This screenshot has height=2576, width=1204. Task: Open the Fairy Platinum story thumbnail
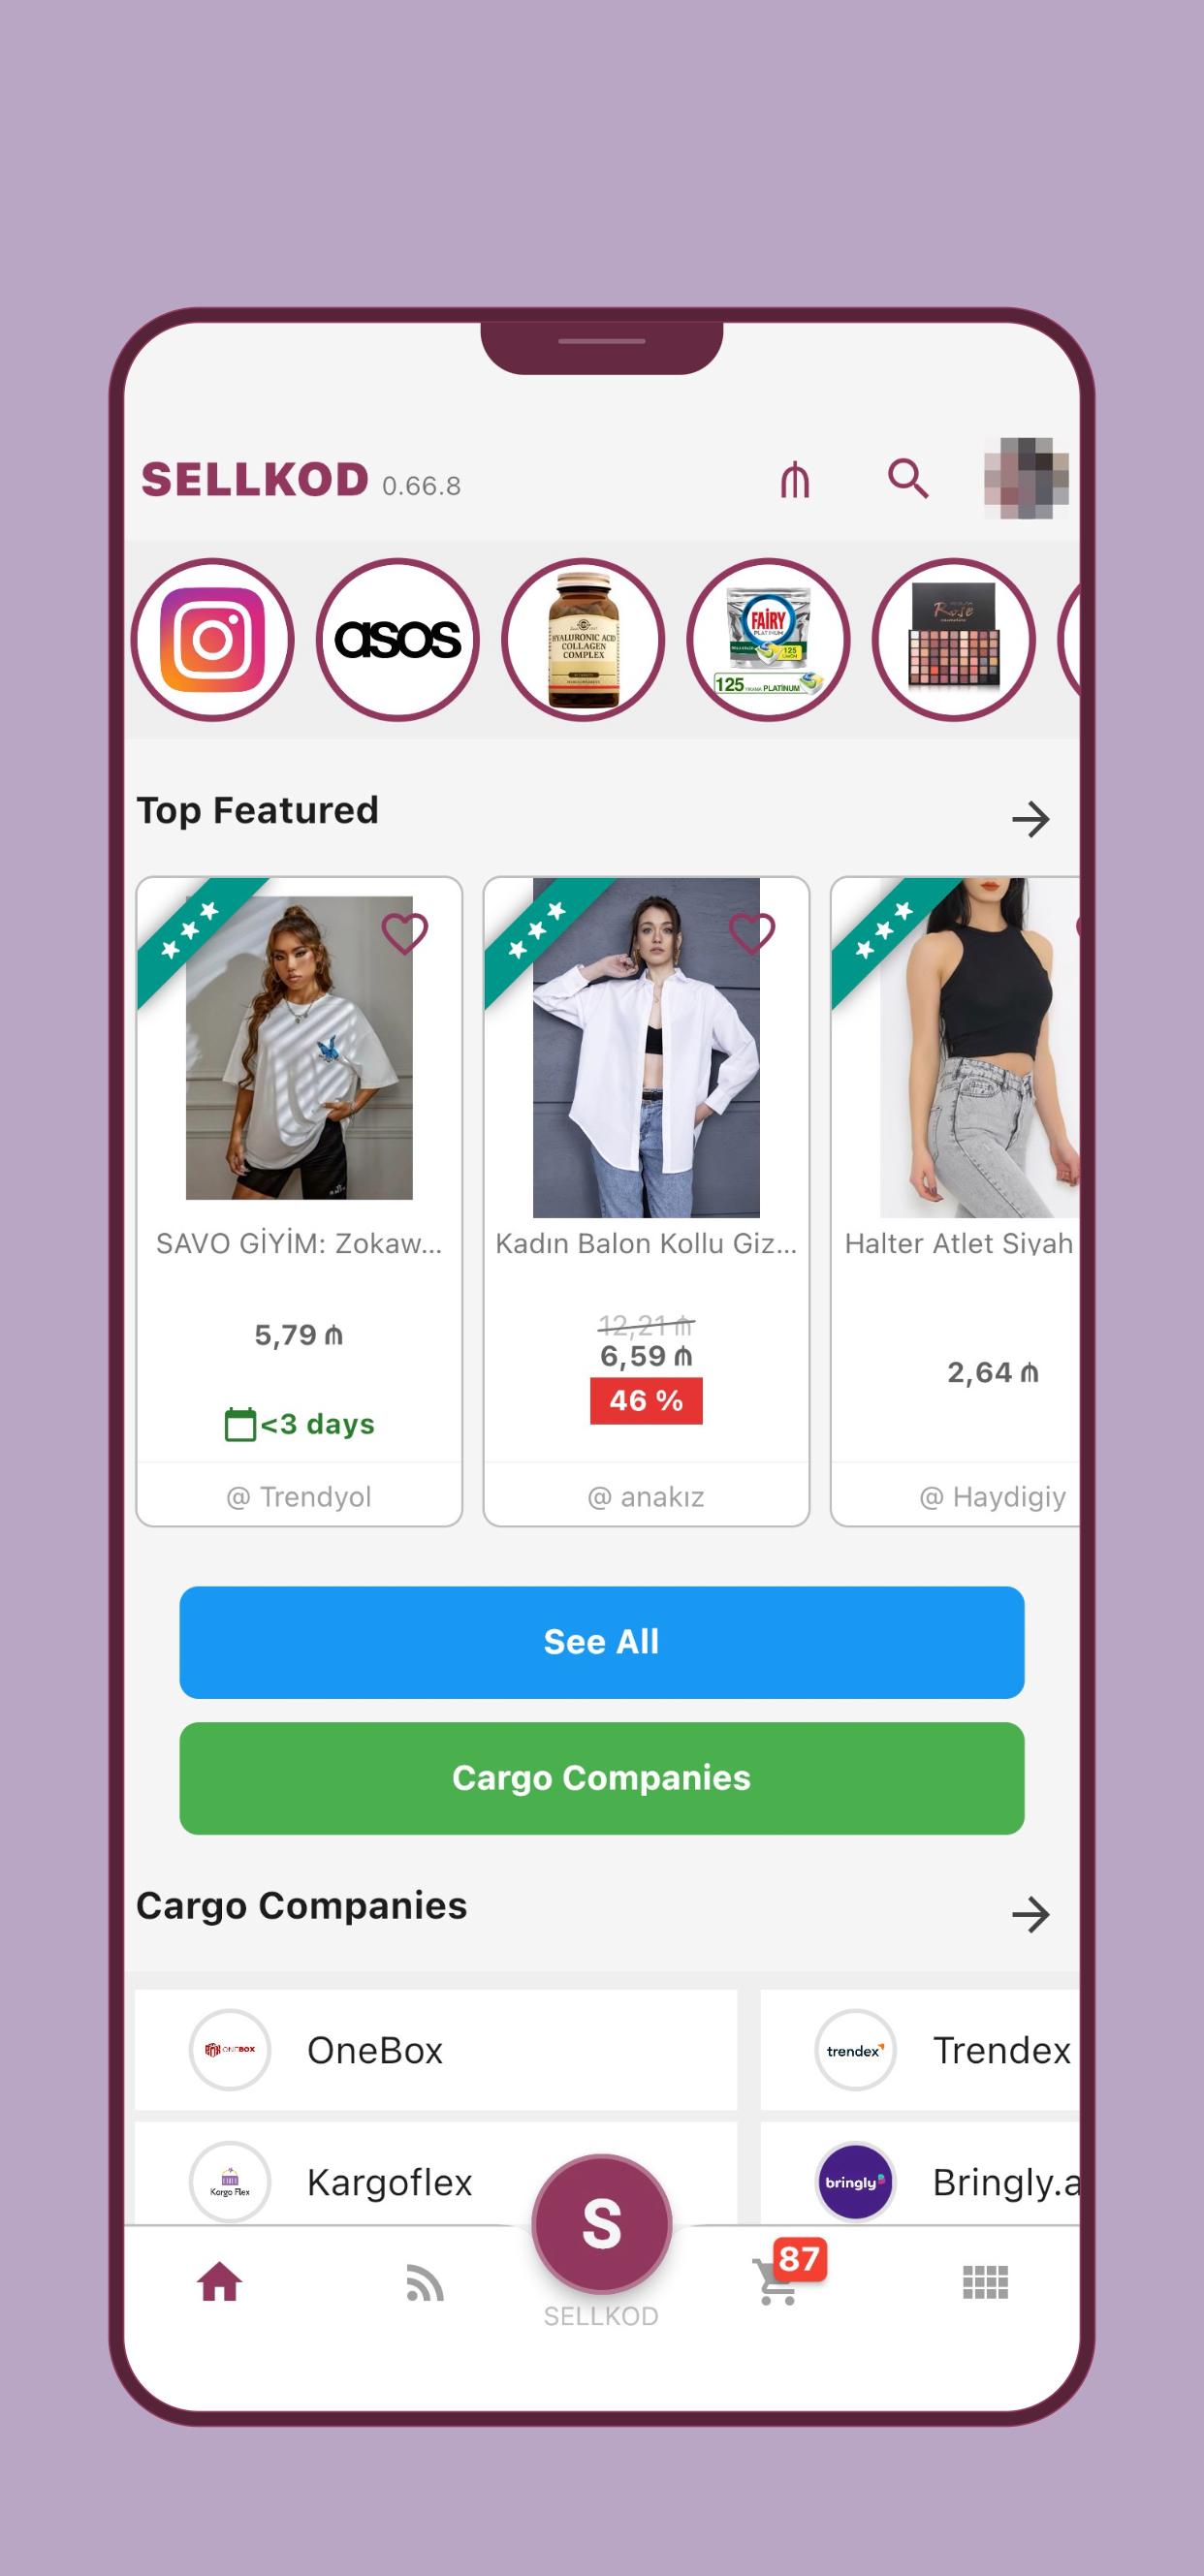(768, 640)
